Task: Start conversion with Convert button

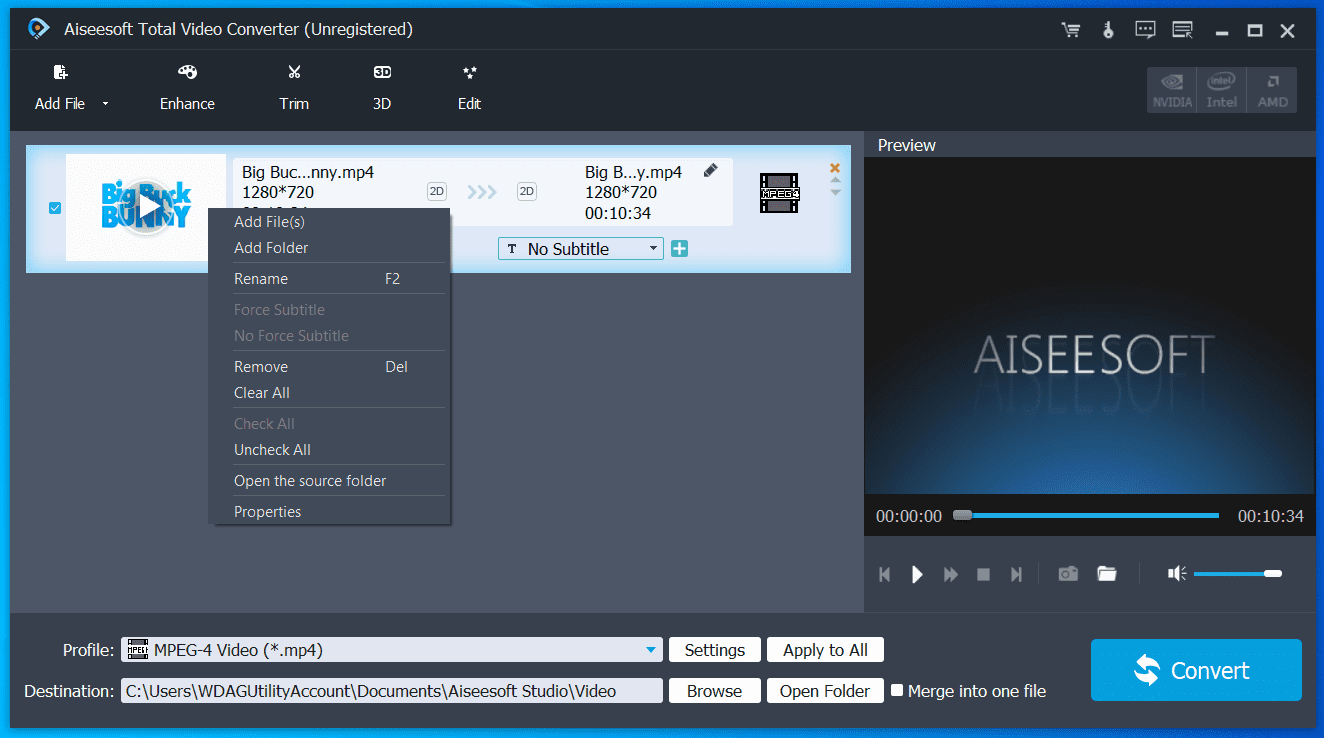Action: click(x=1196, y=670)
